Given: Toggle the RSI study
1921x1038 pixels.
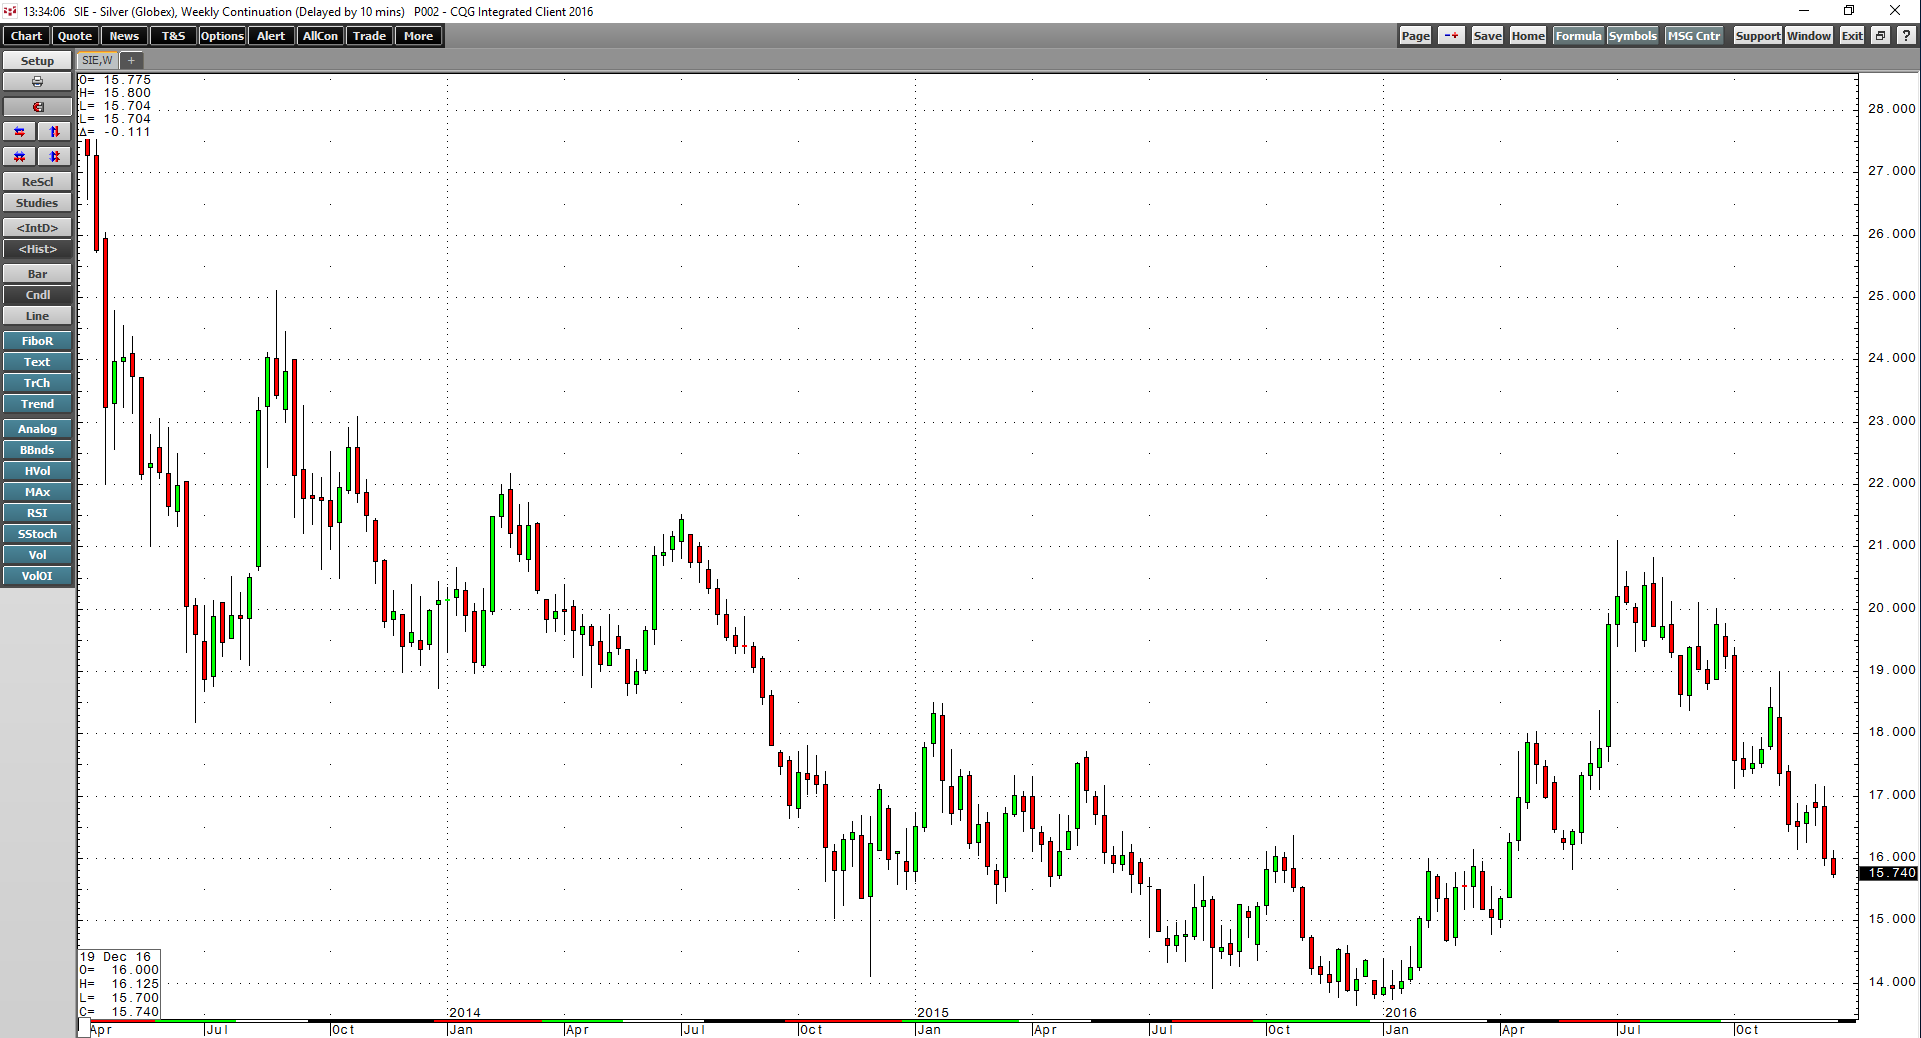Looking at the screenshot, I should pyautogui.click(x=37, y=513).
